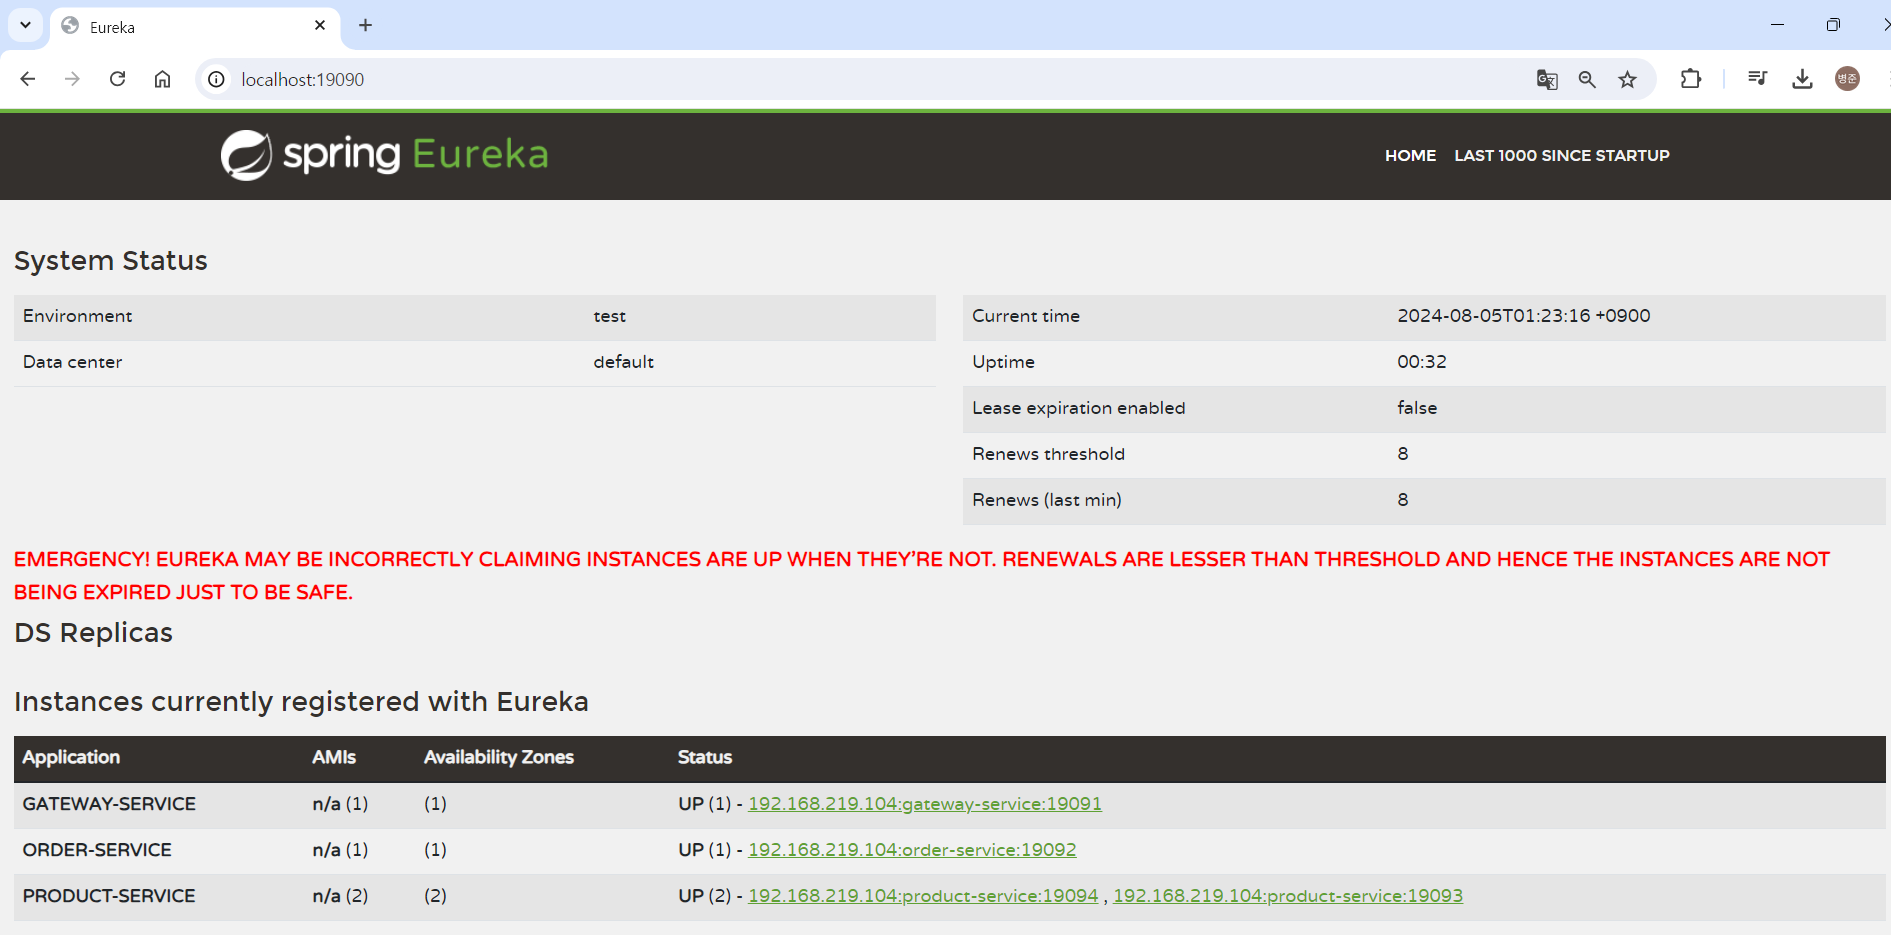This screenshot has width=1891, height=935.
Task: Minimize the browser window
Action: point(1777,25)
